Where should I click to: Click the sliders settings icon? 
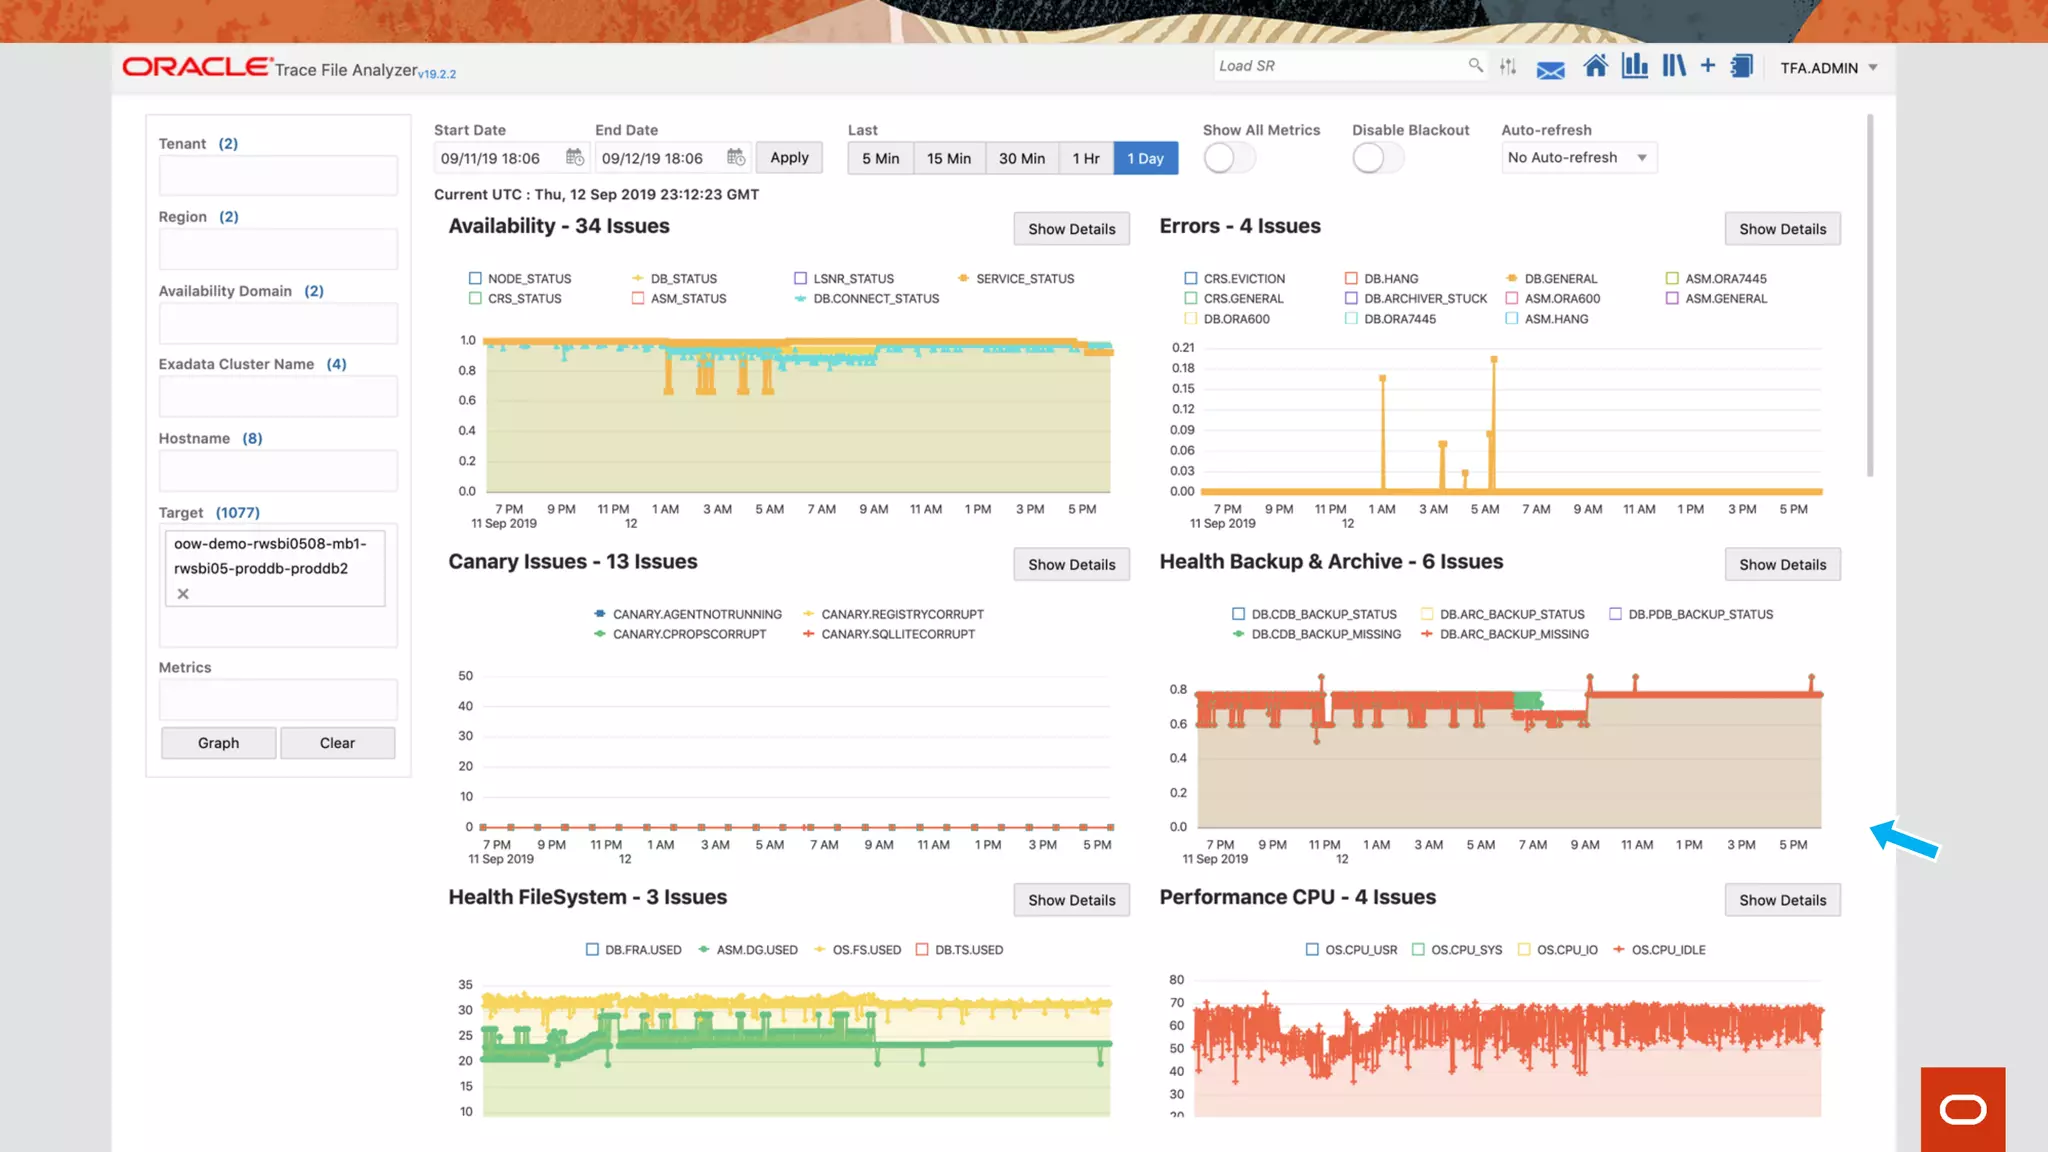pyautogui.click(x=1508, y=67)
